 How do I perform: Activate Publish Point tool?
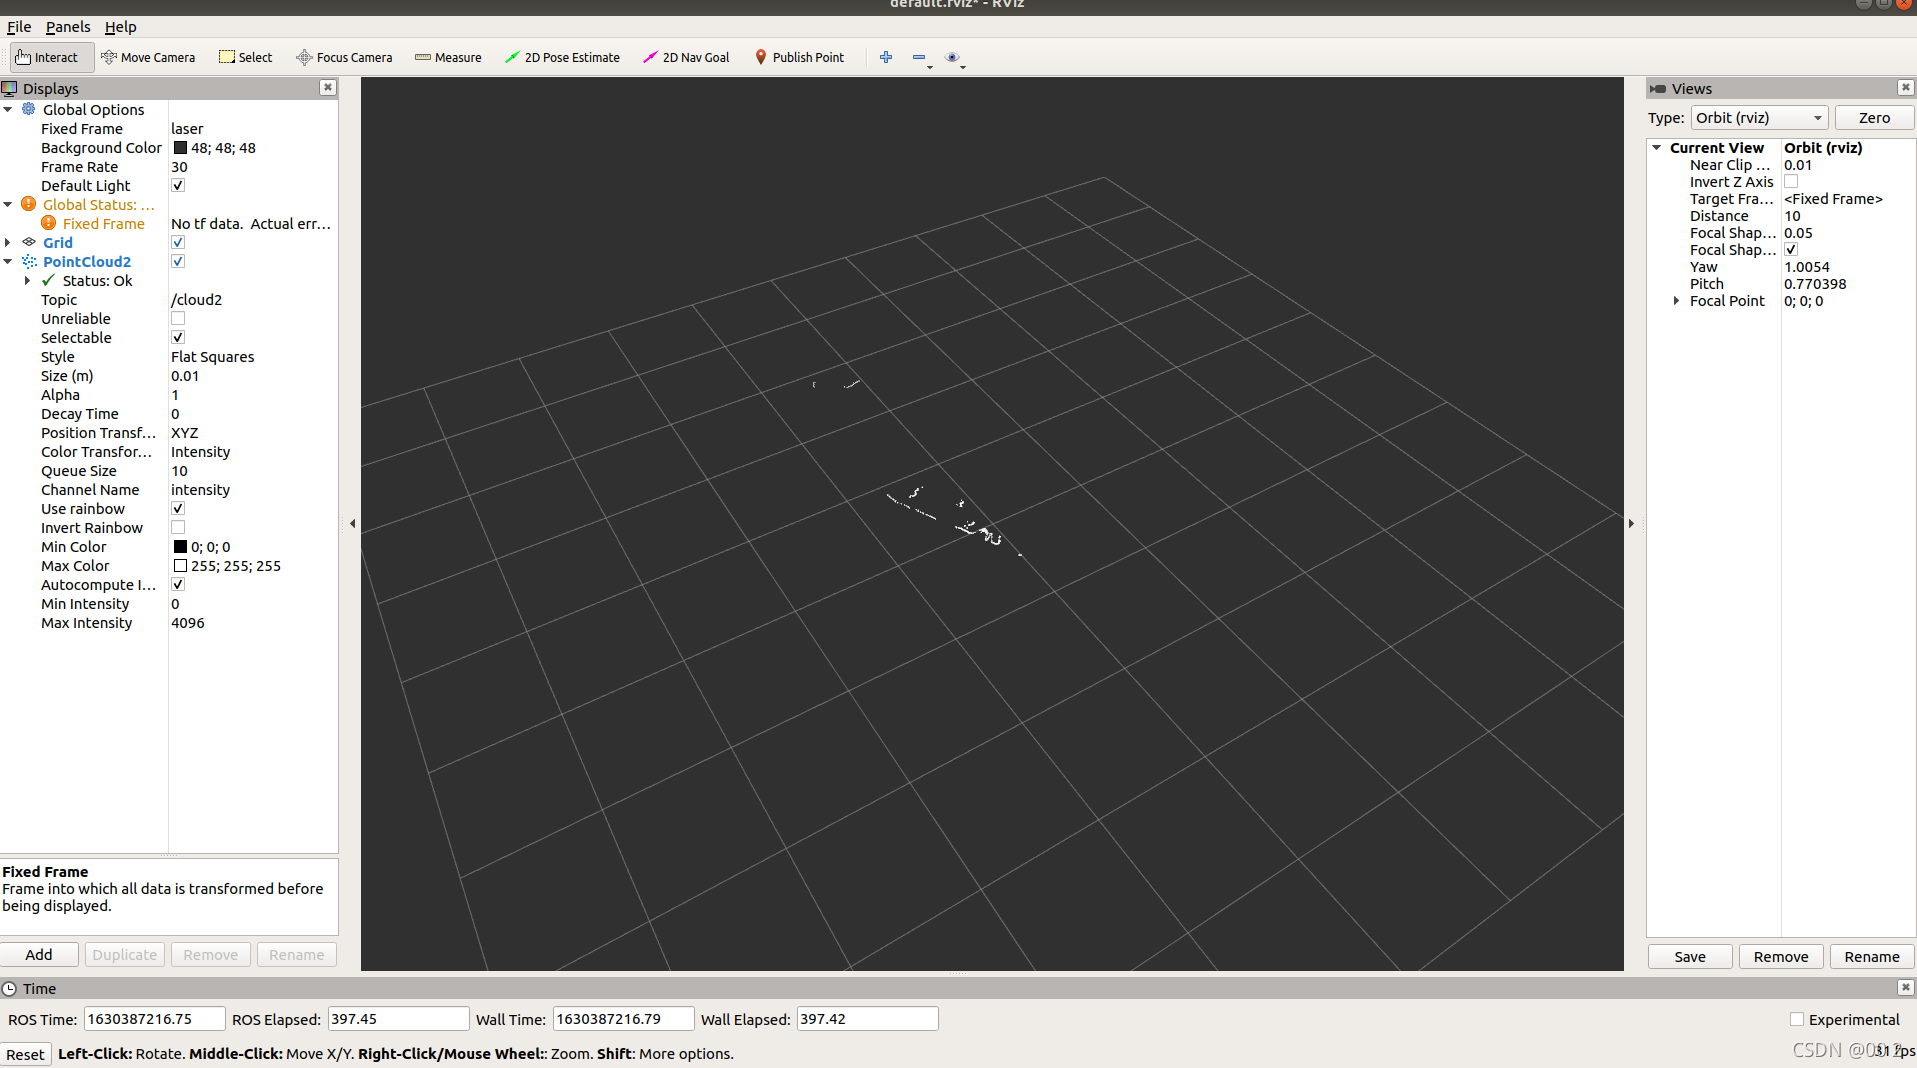click(799, 57)
